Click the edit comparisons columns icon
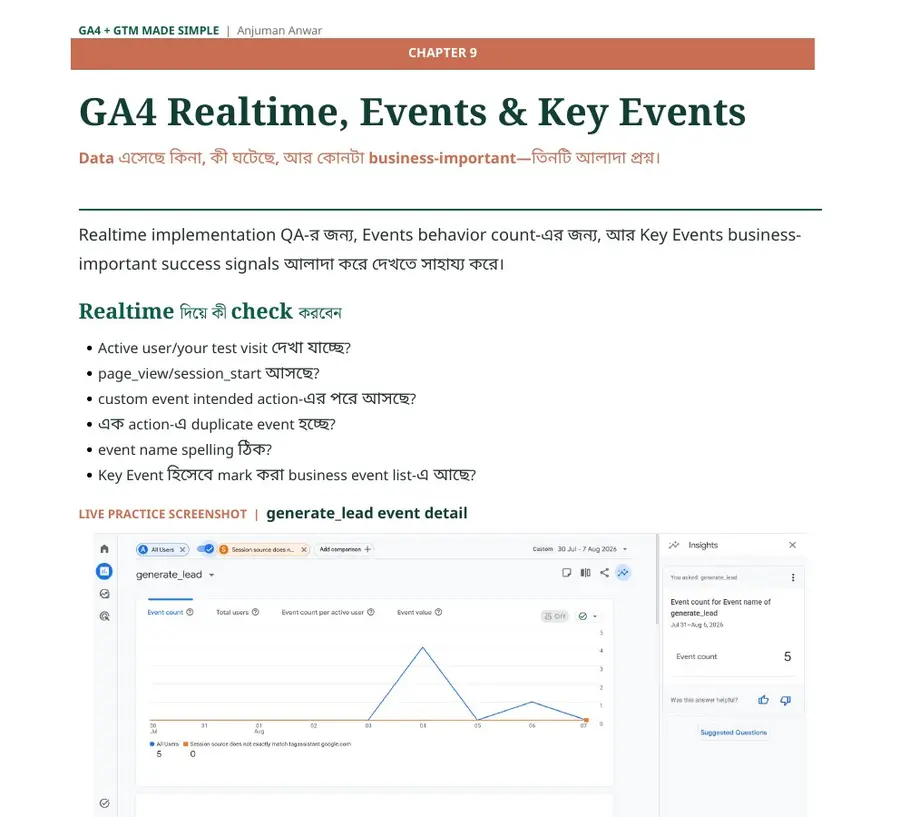 pos(585,572)
